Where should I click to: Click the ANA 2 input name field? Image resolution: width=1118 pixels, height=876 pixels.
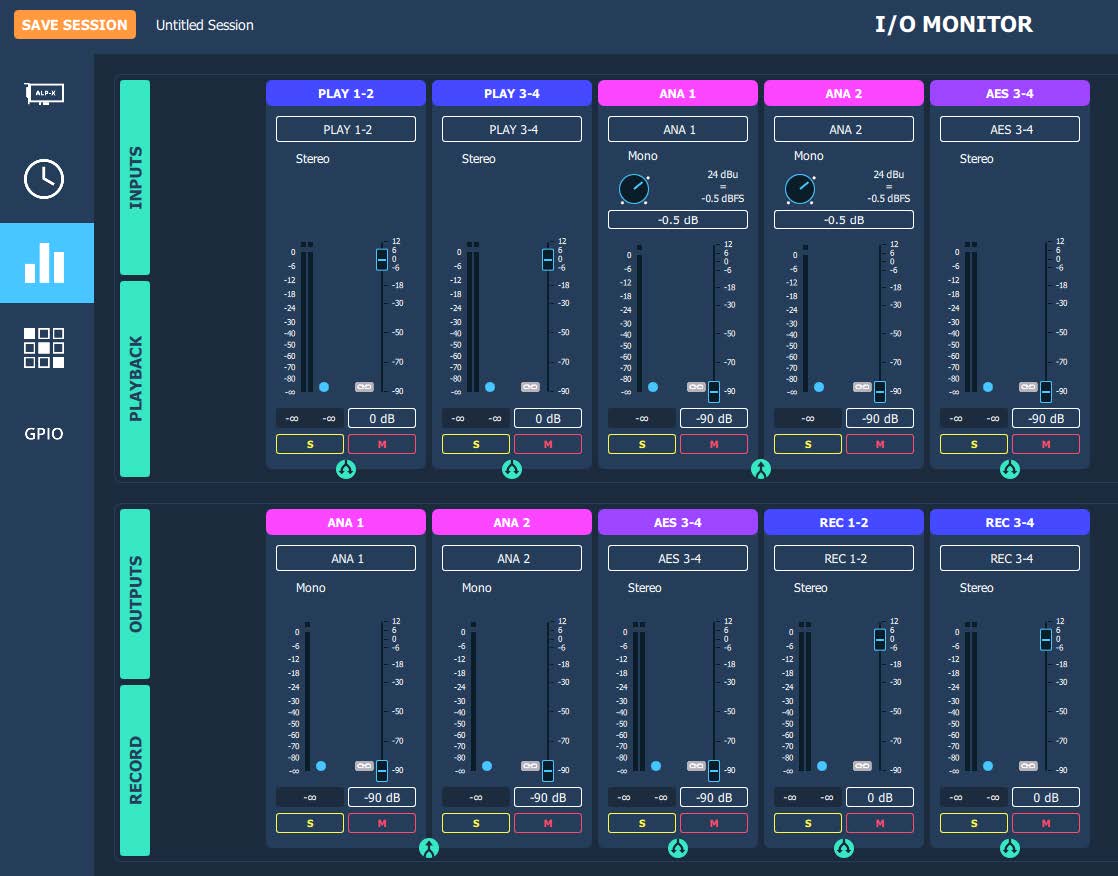[844, 129]
